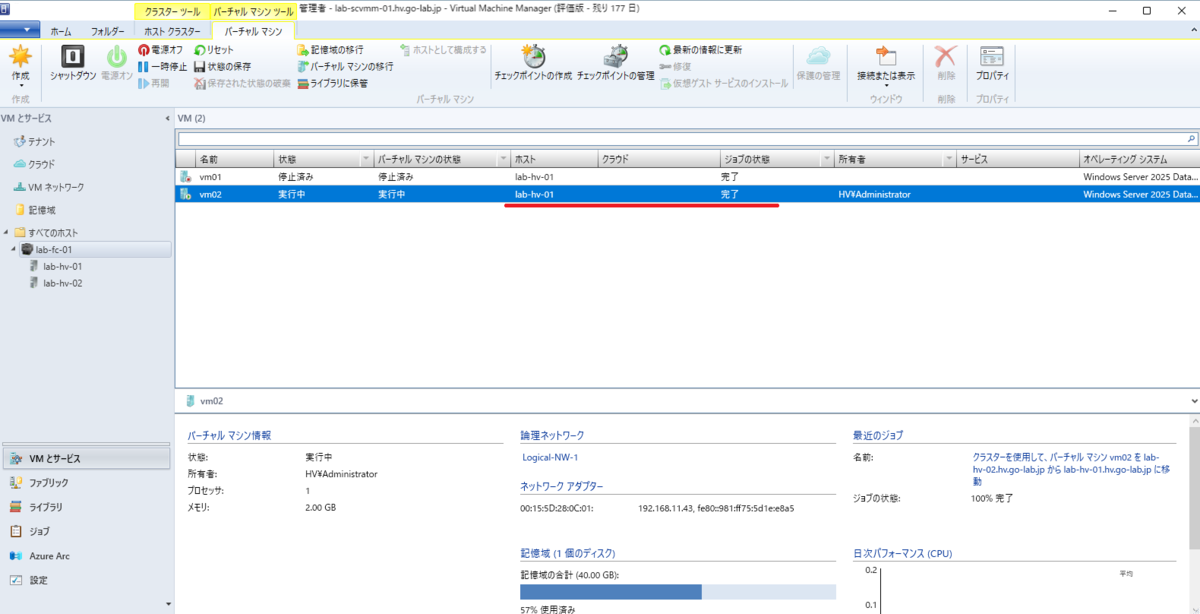This screenshot has height=614, width=1200.
Task: Open プロパティ (Properties) from the ribbon
Action: (992, 64)
